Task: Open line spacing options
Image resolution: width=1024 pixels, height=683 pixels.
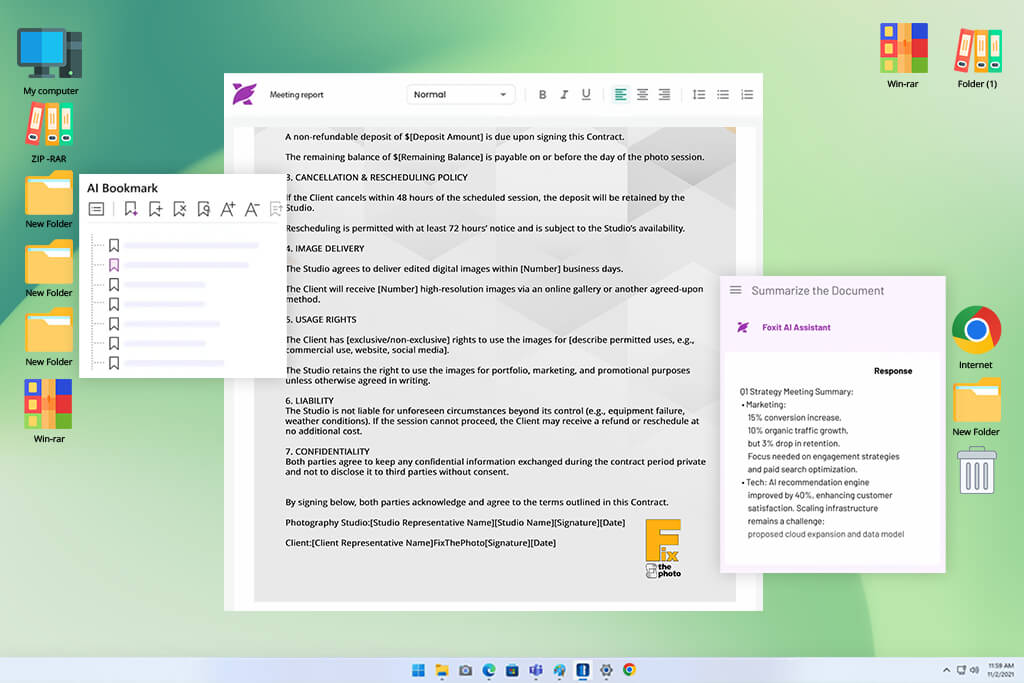Action: 699,95
